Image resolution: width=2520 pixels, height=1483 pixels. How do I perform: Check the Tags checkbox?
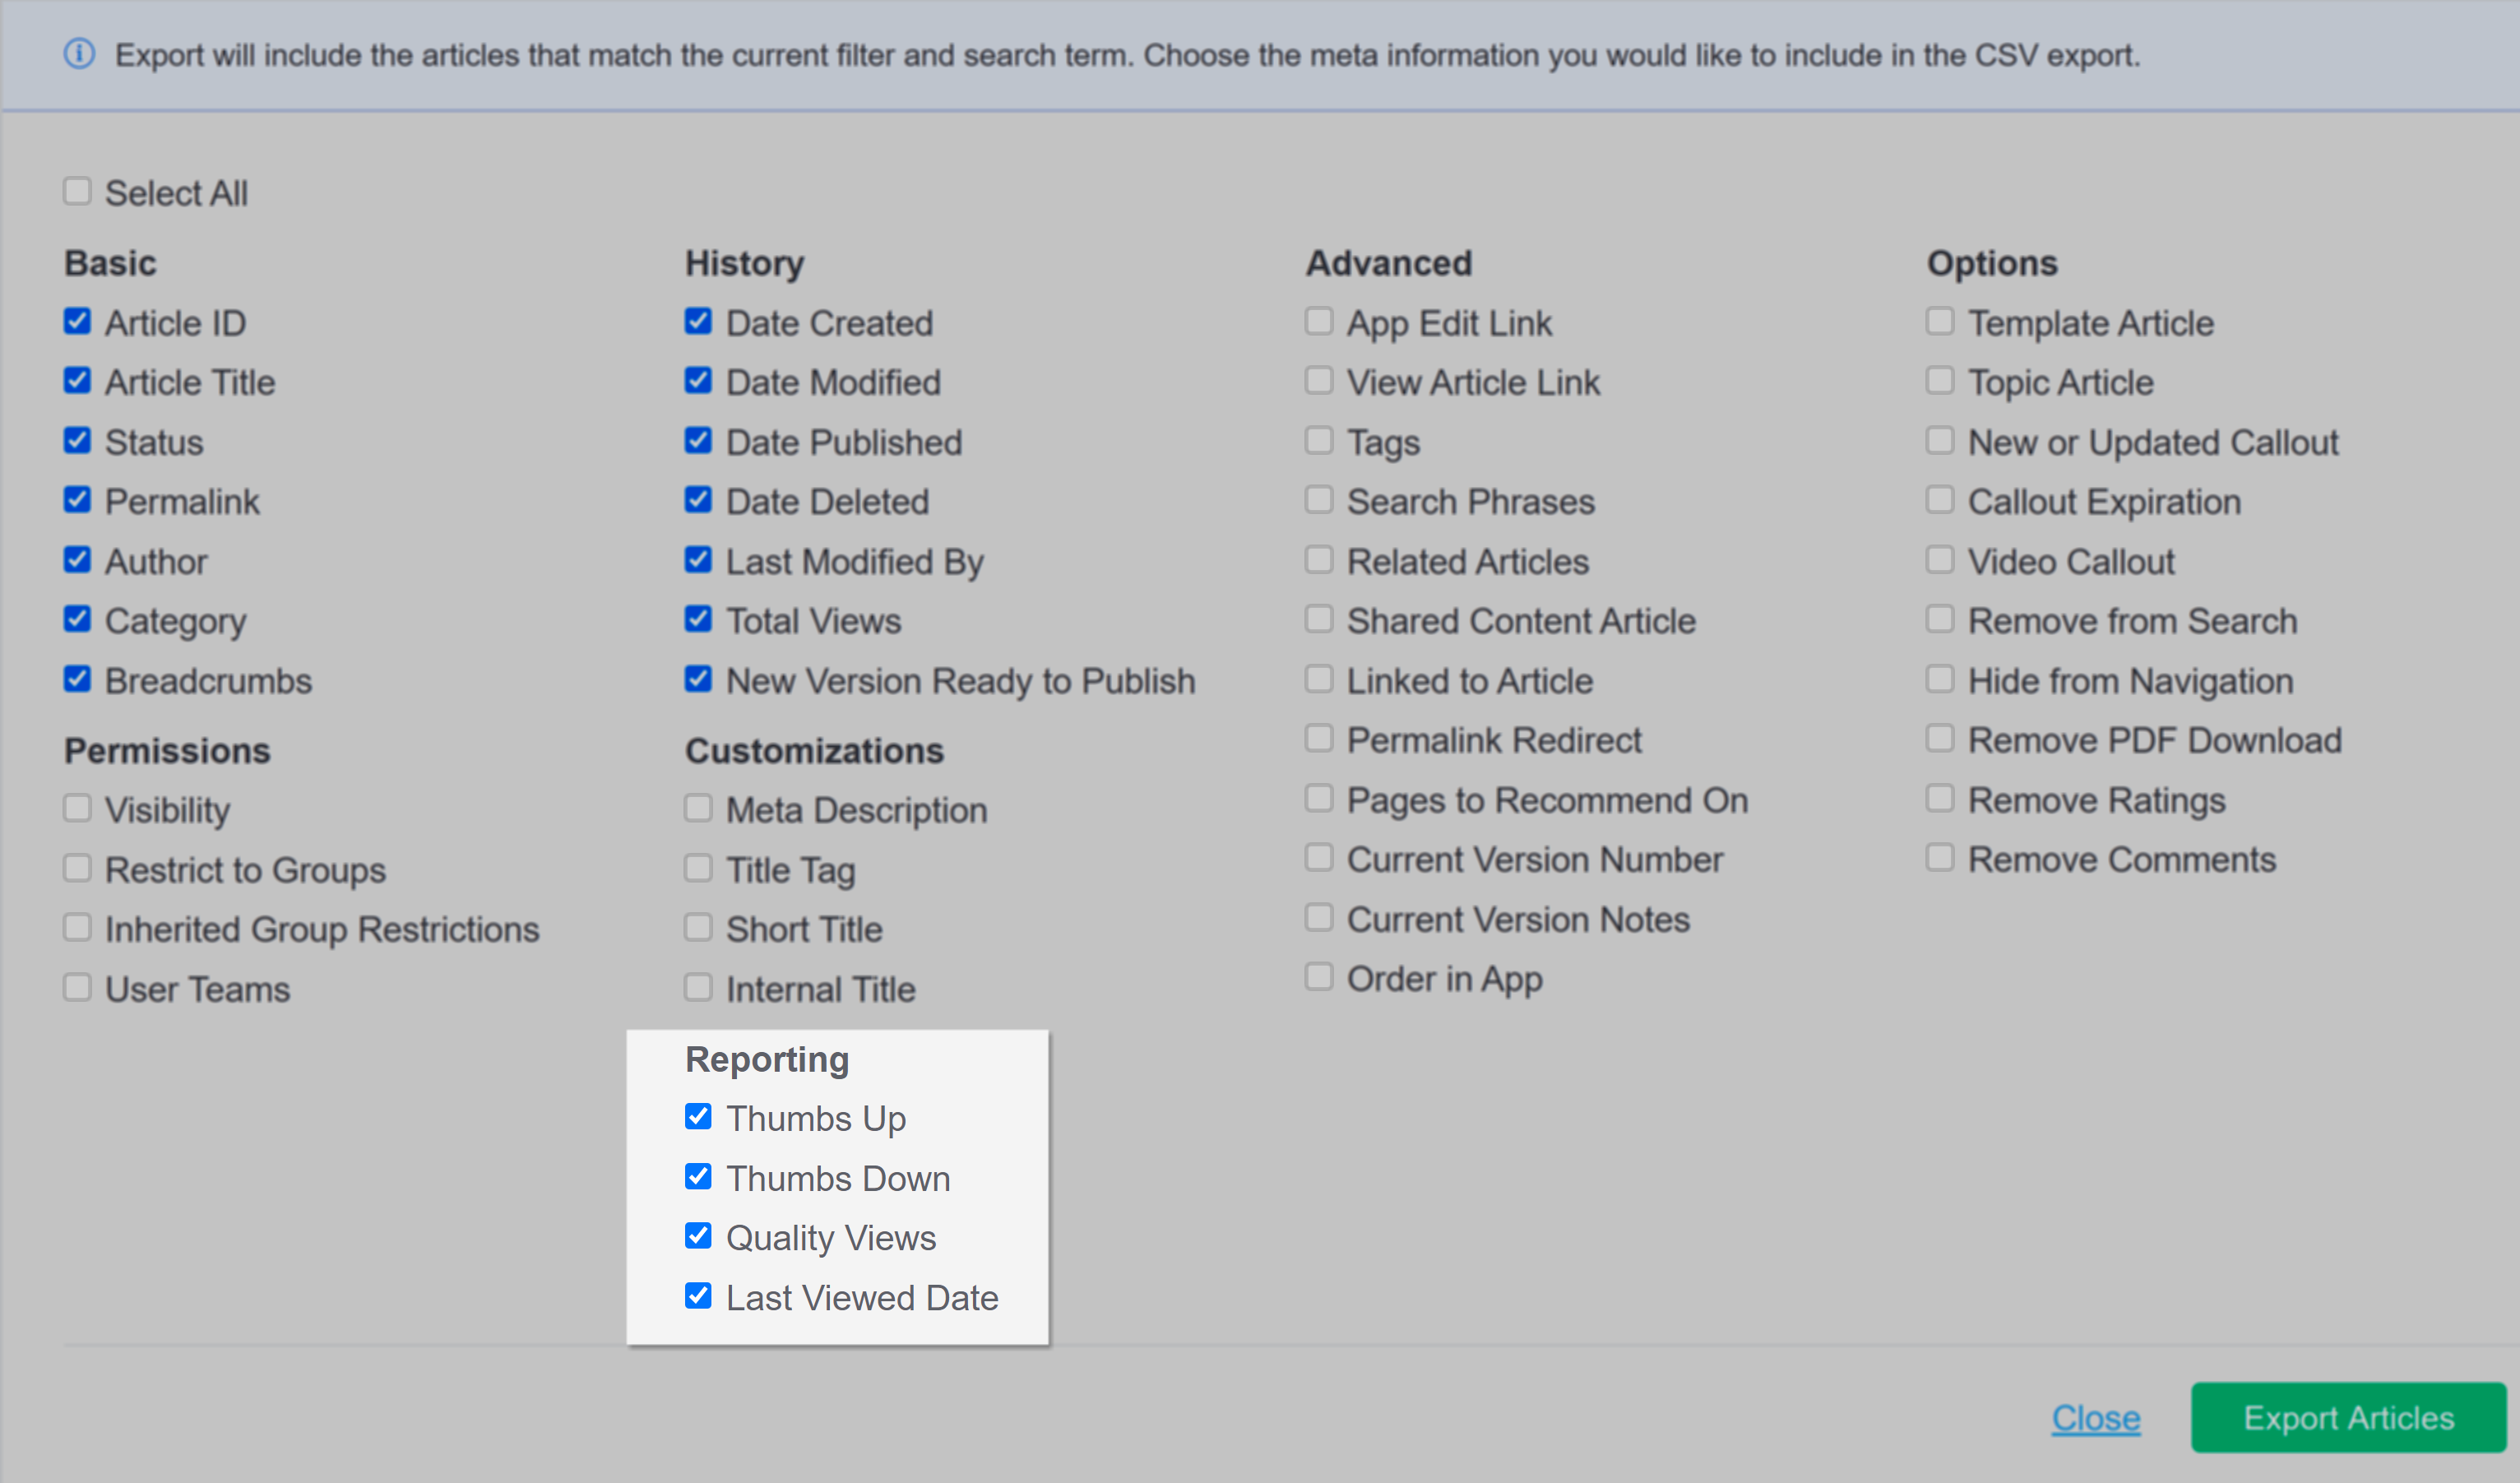(1319, 440)
